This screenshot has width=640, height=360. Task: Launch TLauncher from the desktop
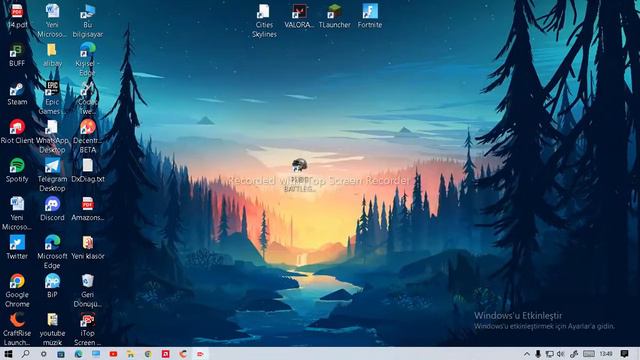334,17
